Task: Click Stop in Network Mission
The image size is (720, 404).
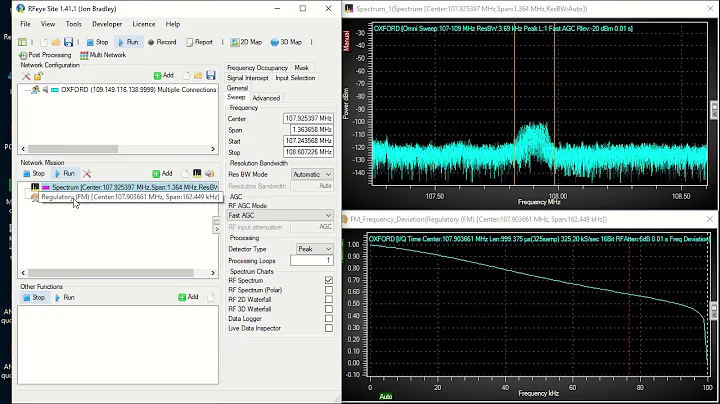Action: coord(34,174)
